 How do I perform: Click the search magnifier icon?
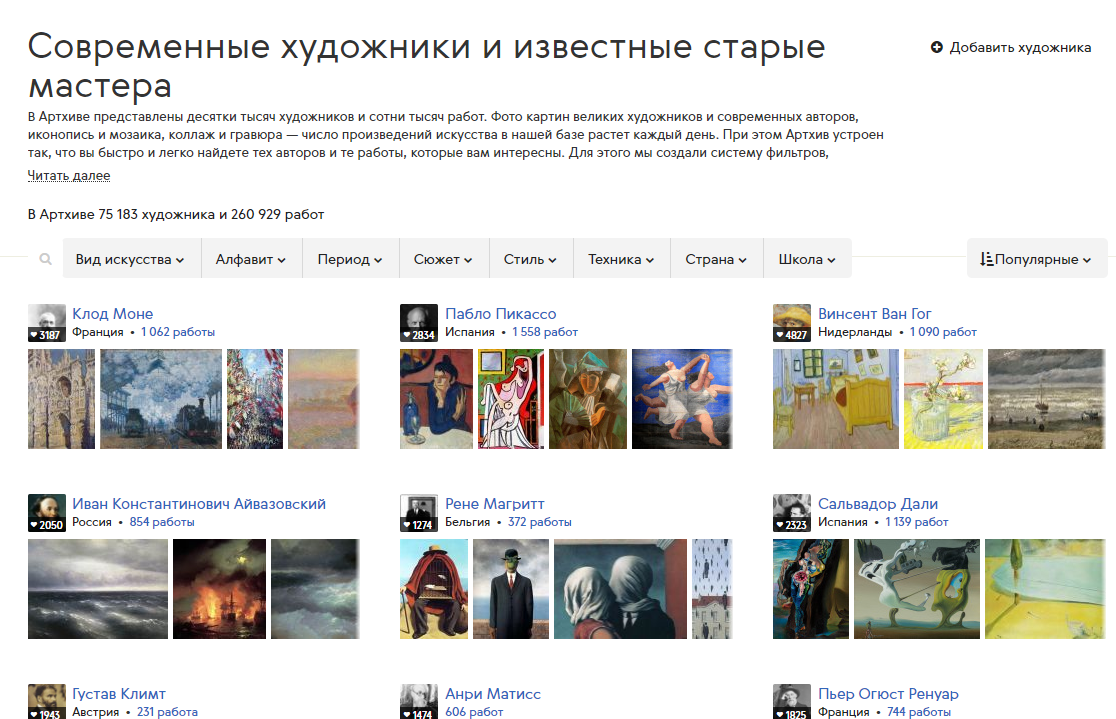46,259
